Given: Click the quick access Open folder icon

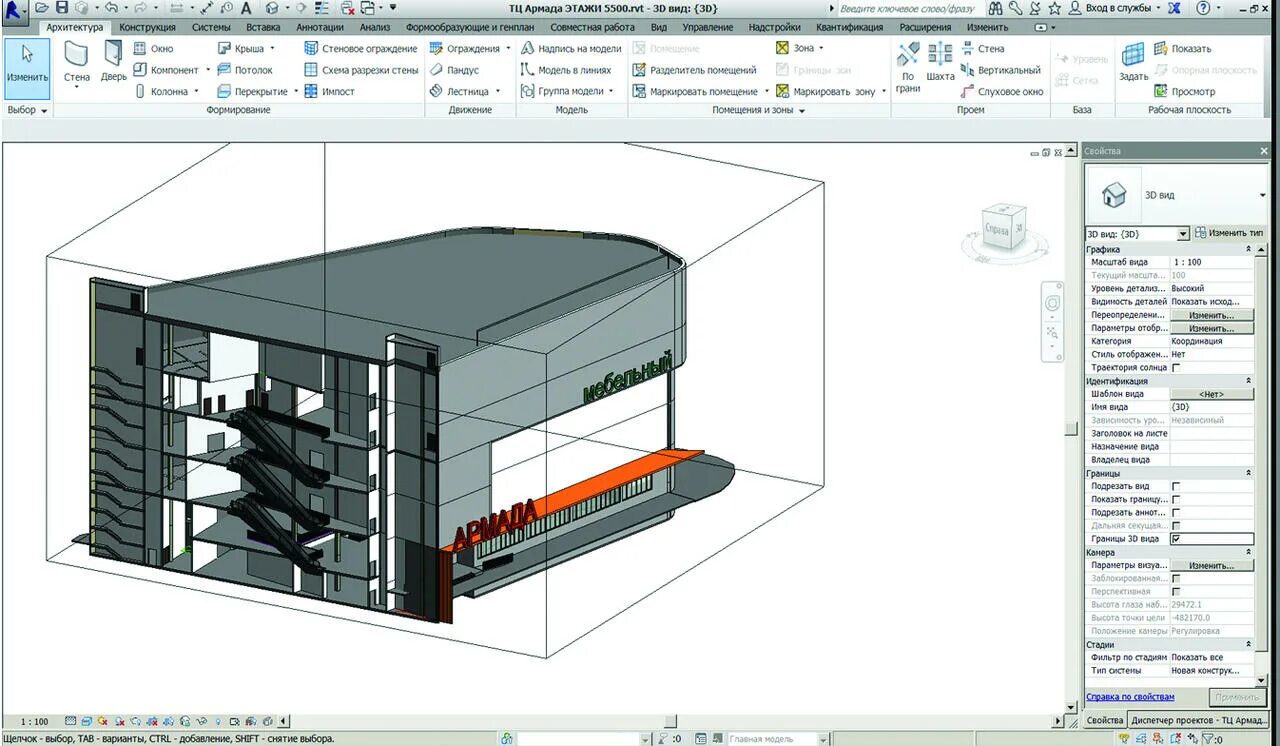Looking at the screenshot, I should tap(42, 7).
